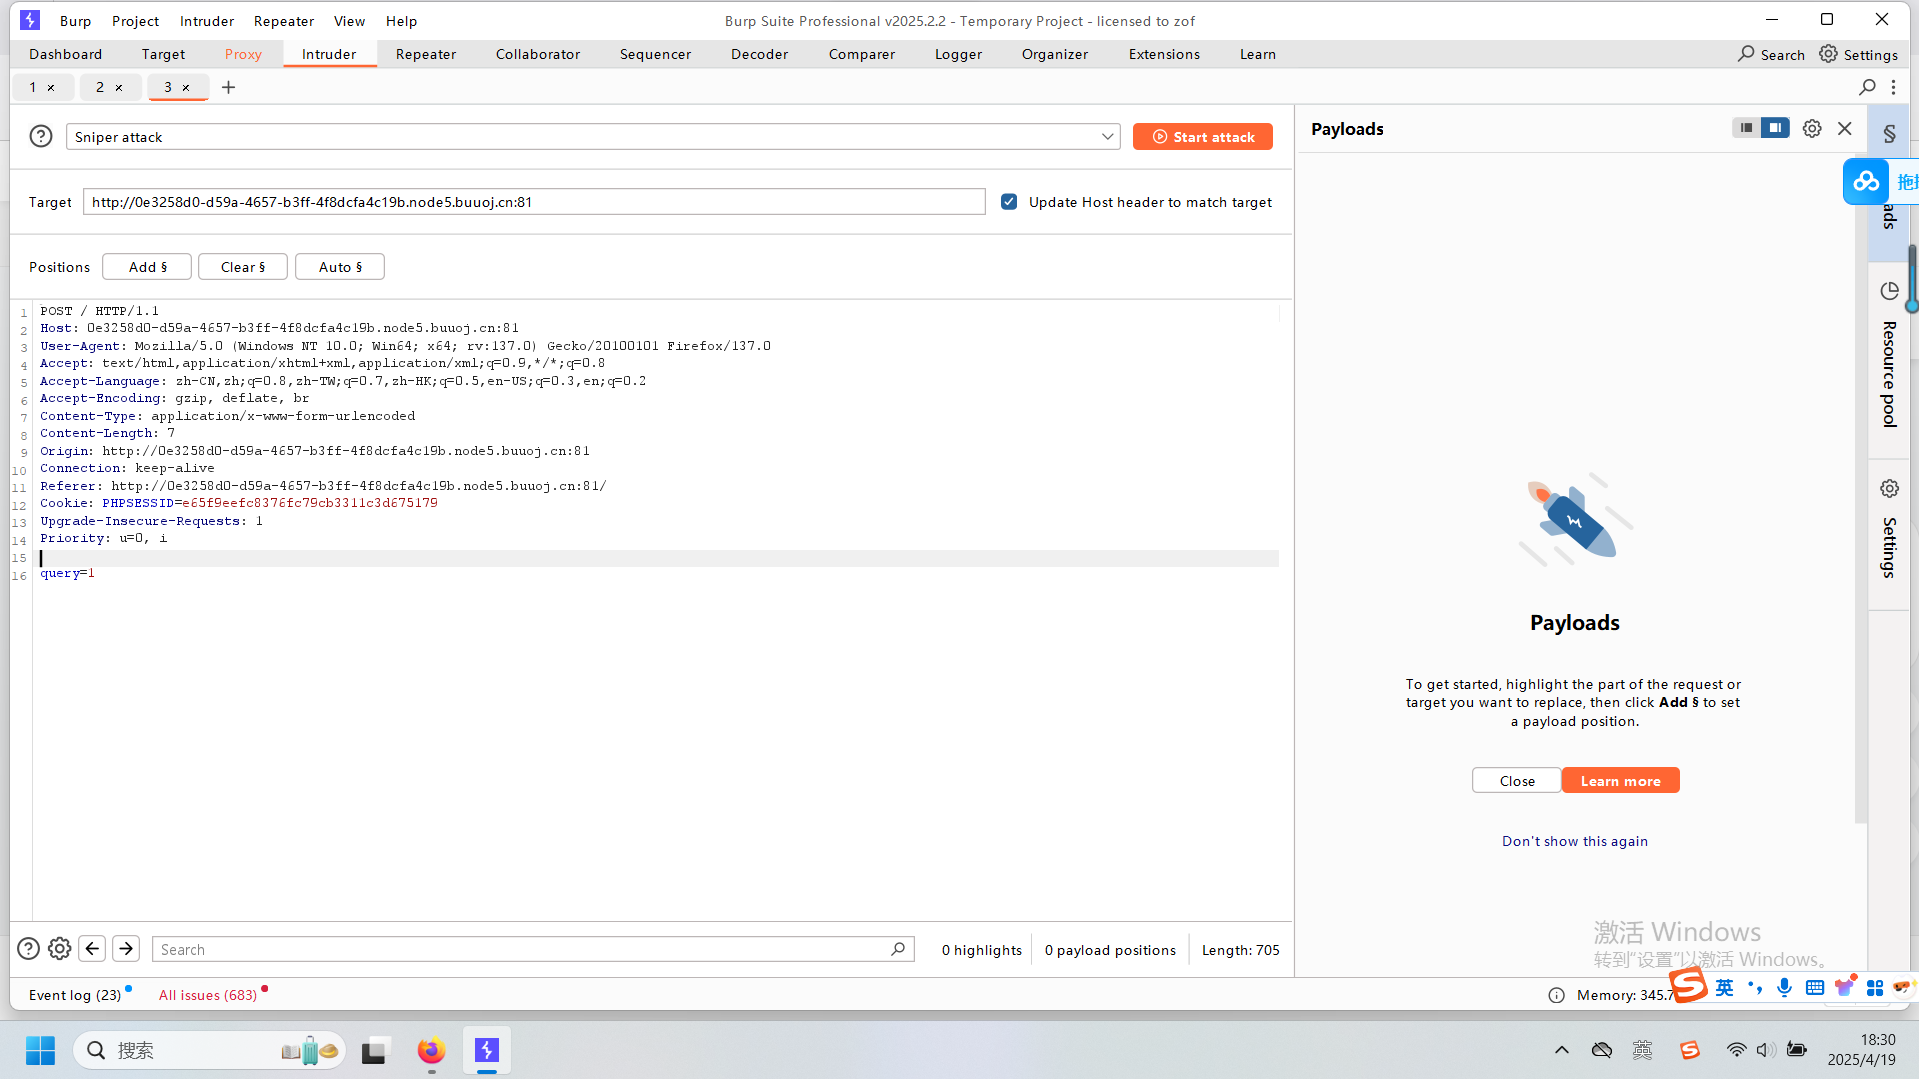This screenshot has width=1919, height=1079.
Task: Close Intruder tab 3
Action: click(x=186, y=88)
